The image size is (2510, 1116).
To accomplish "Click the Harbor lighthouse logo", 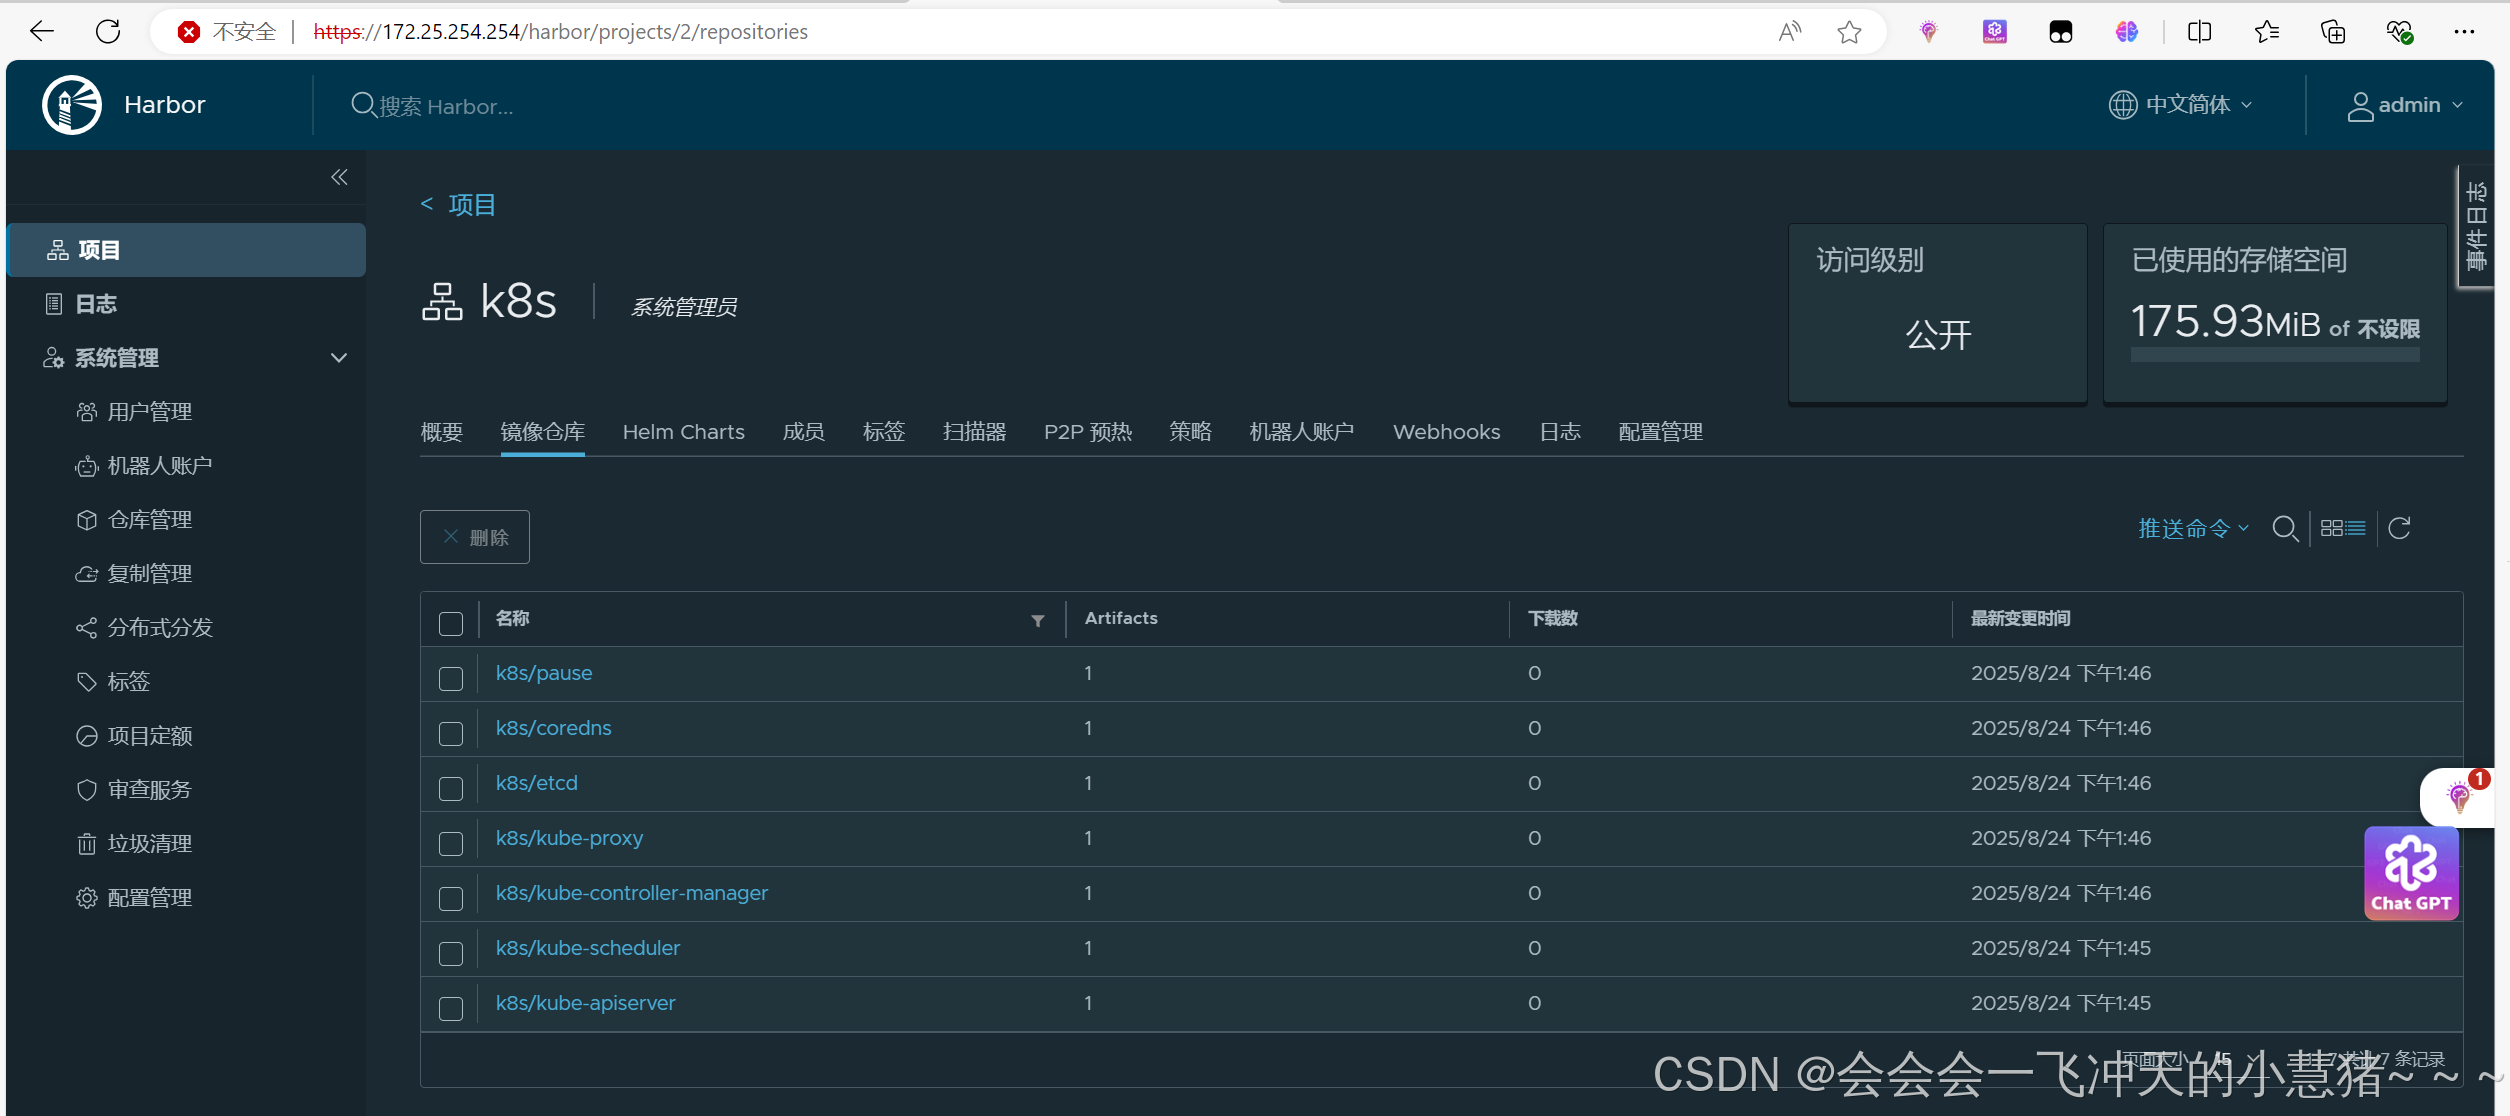I will coord(72,105).
